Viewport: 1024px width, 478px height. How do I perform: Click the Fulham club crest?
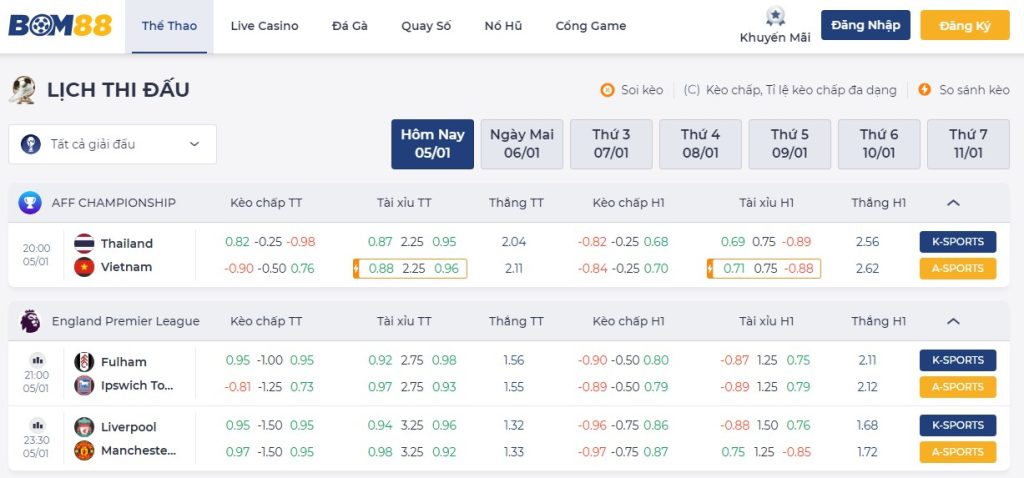pyautogui.click(x=84, y=362)
